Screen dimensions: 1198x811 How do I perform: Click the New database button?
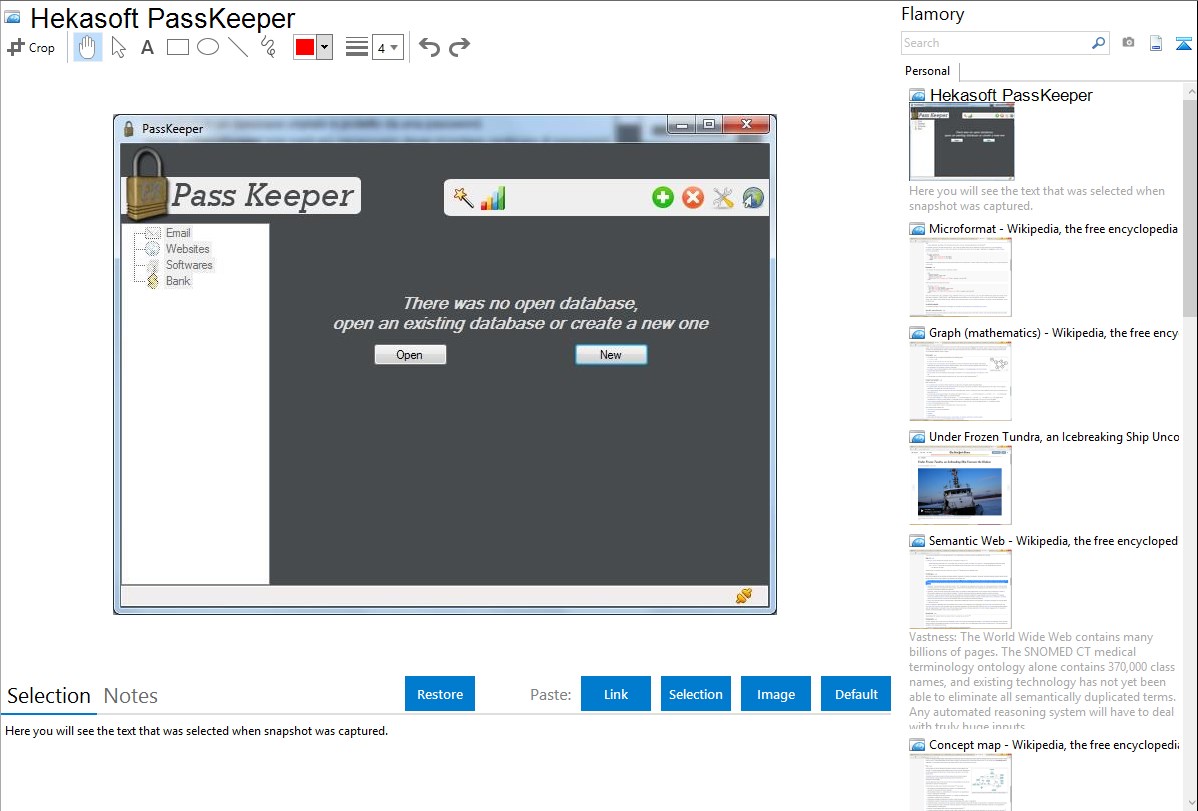pyautogui.click(x=610, y=355)
